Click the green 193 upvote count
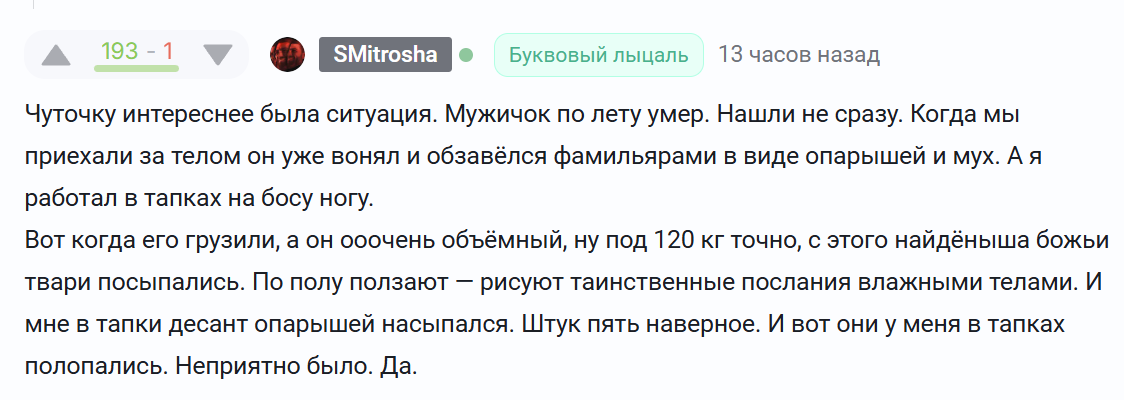Image resolution: width=1124 pixels, height=400 pixels. tap(119, 51)
